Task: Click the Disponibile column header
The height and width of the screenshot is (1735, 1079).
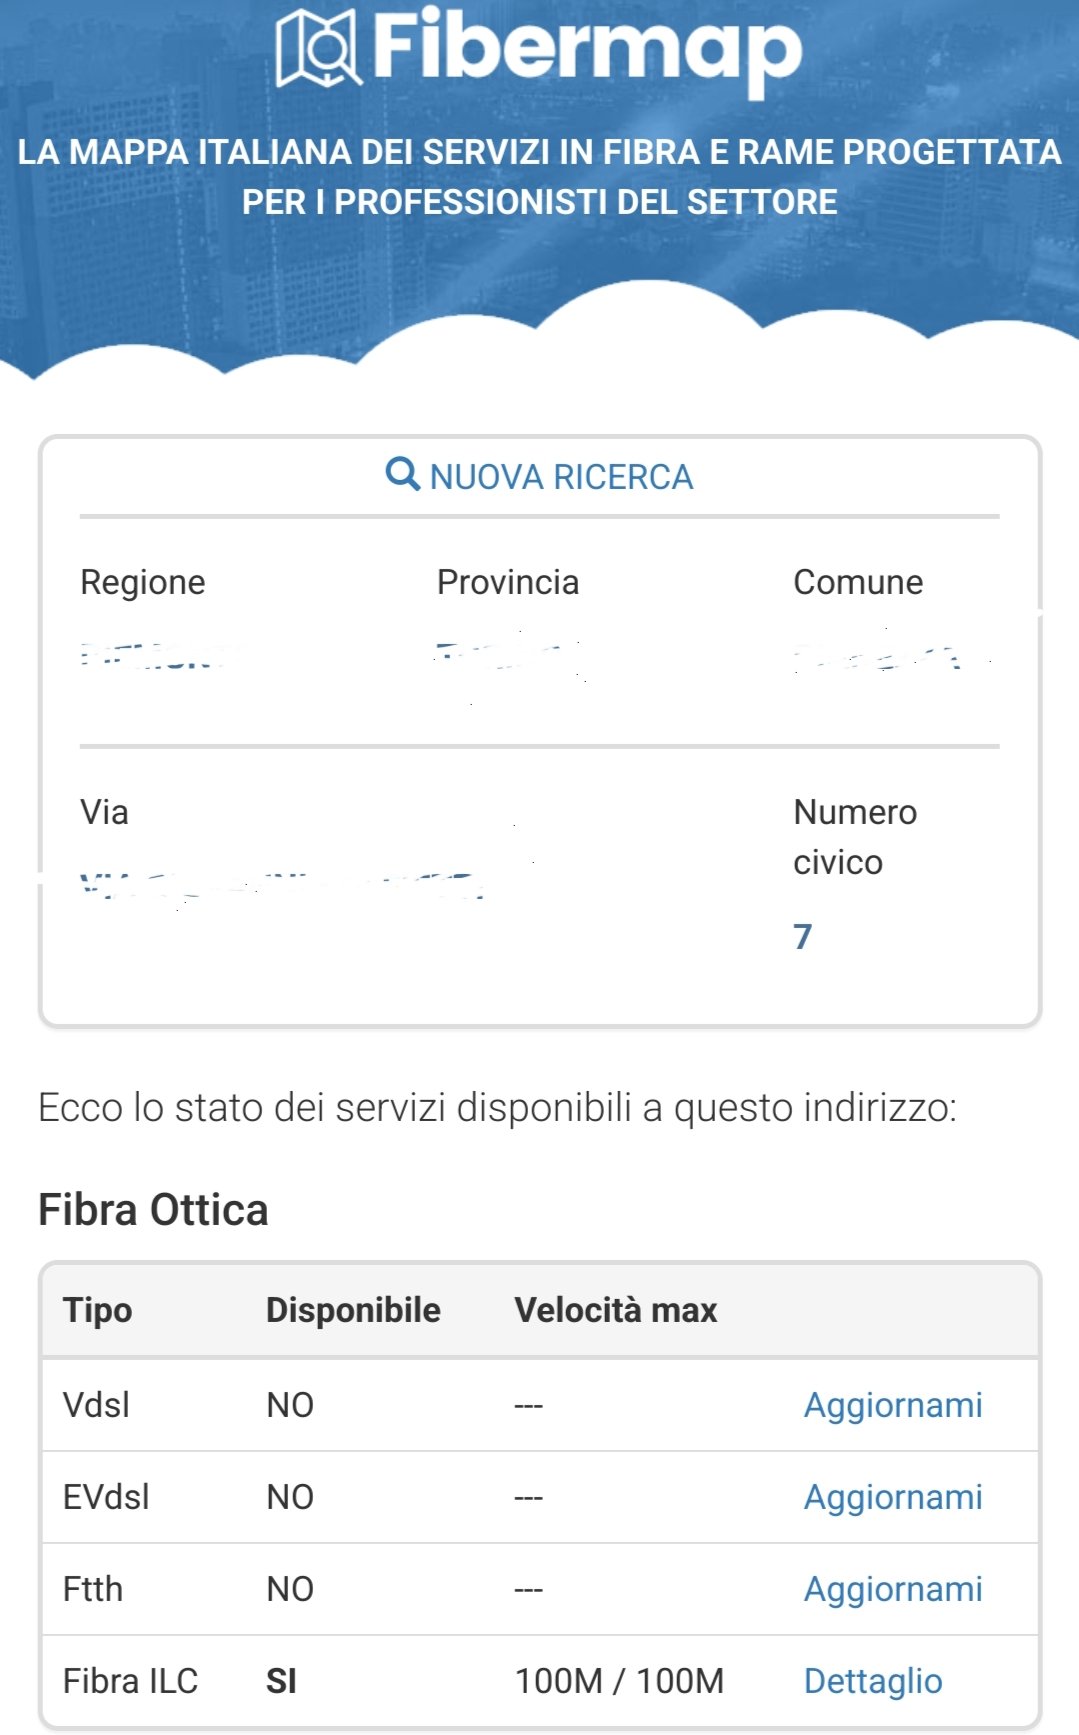Action: click(x=353, y=1310)
